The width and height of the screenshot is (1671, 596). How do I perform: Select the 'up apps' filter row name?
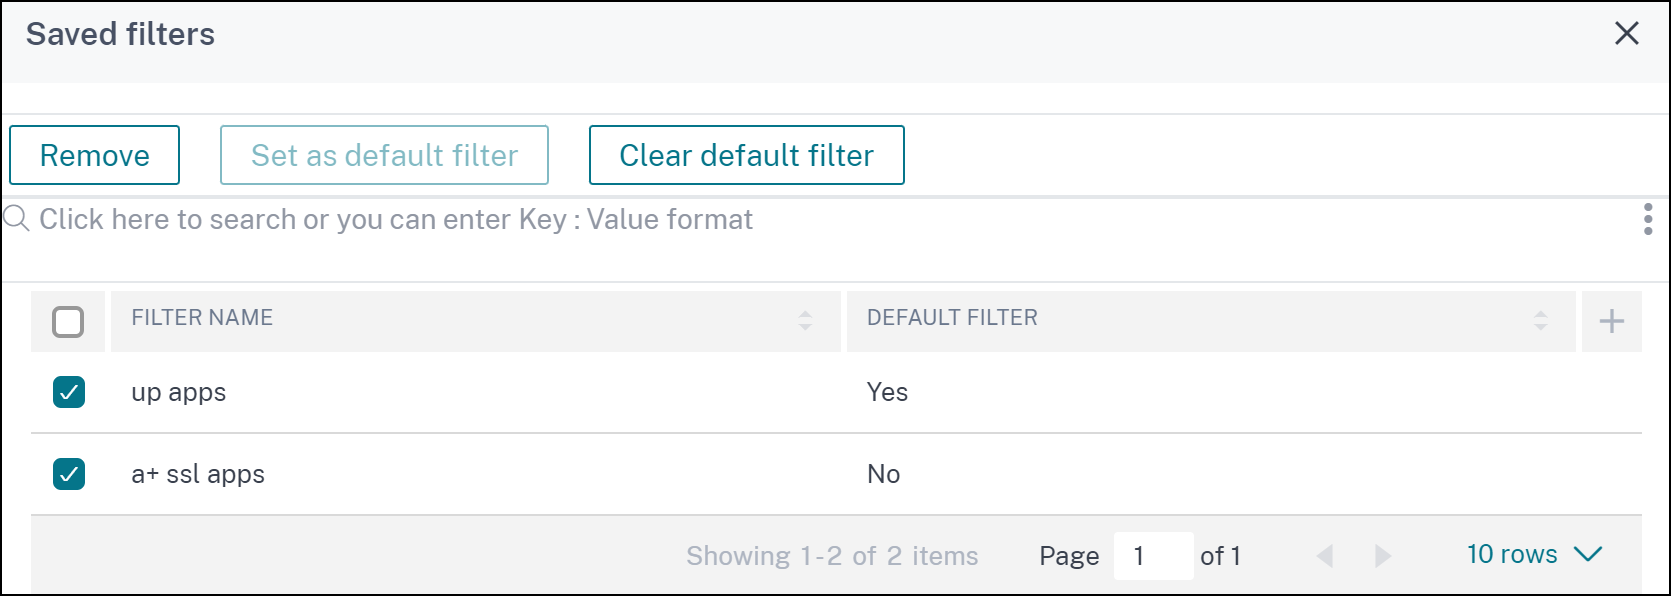(x=179, y=393)
